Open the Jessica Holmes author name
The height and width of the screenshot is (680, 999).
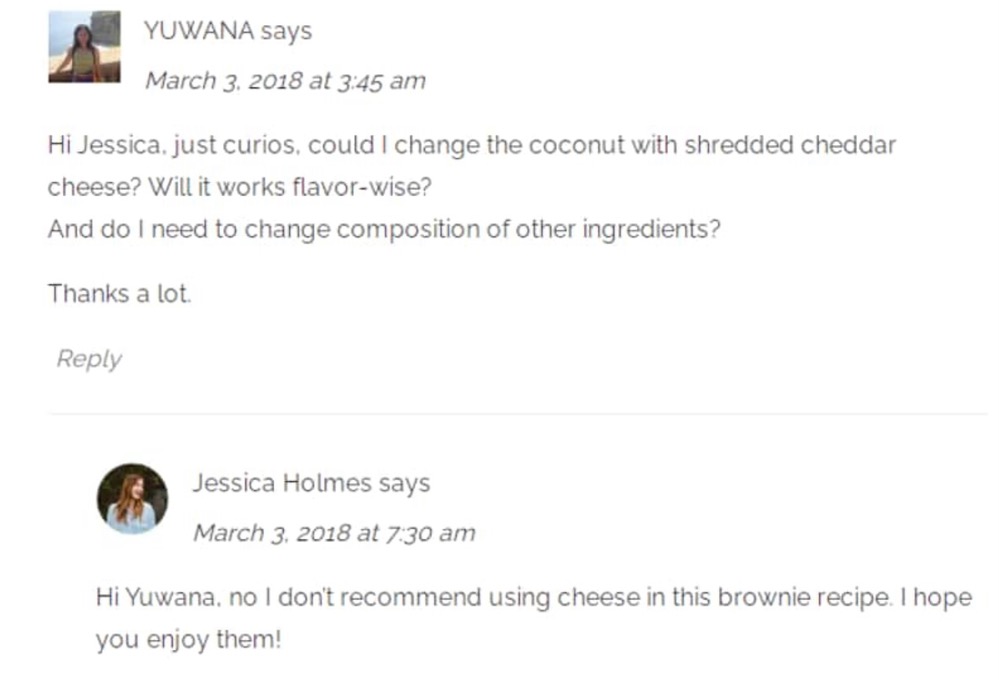[x=282, y=483]
